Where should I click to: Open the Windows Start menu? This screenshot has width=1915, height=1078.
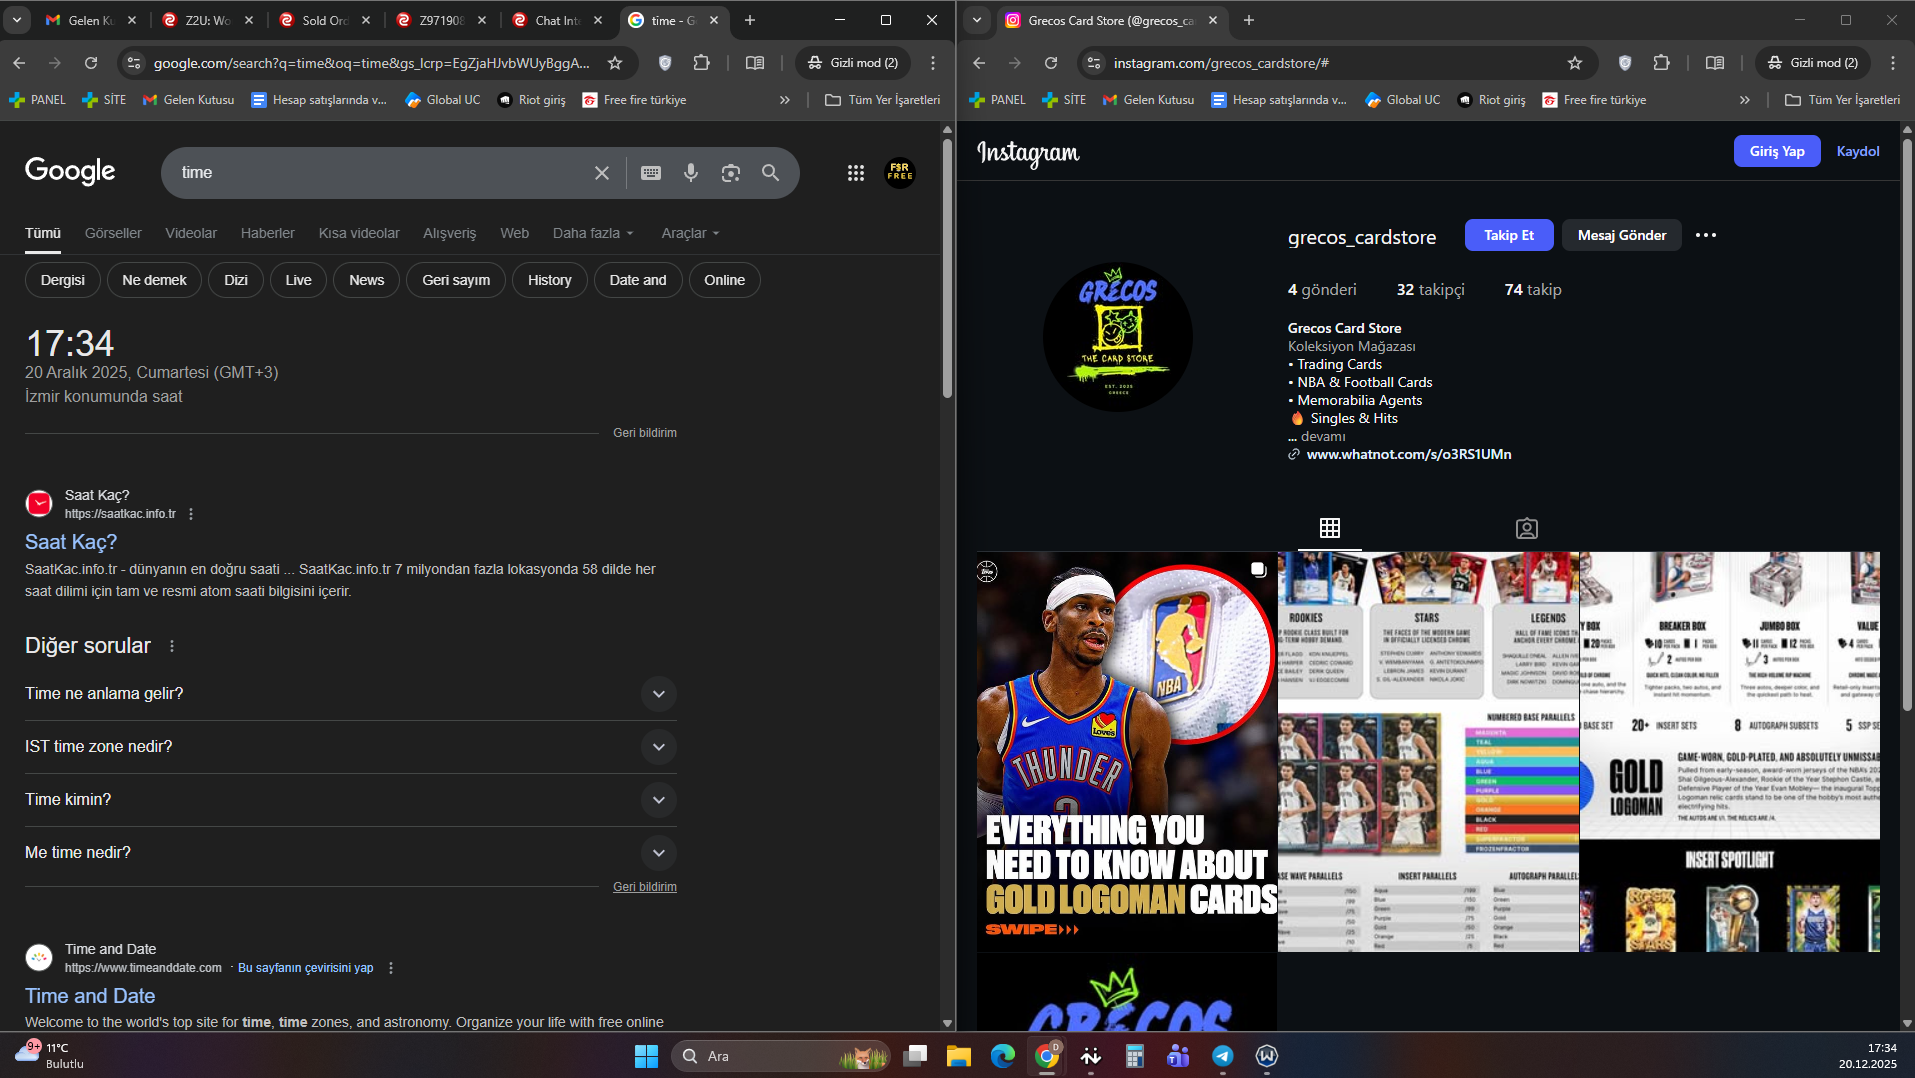(647, 1056)
